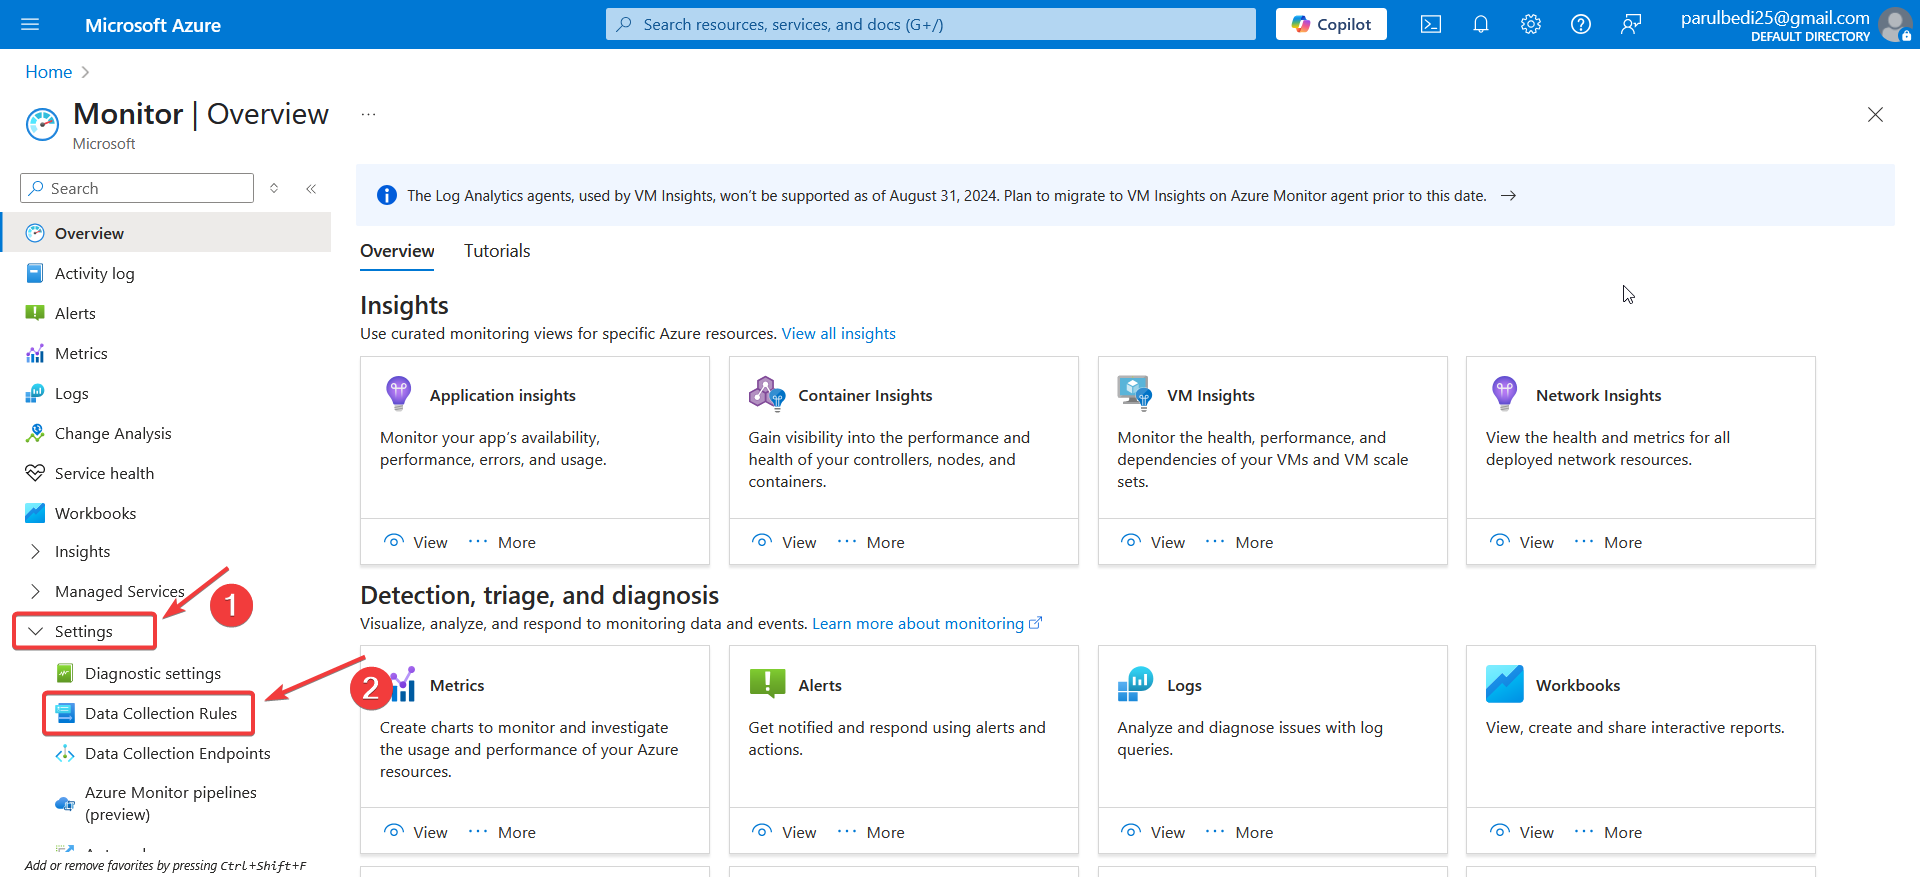The height and width of the screenshot is (877, 1920).
Task: Focus the sidebar Search field
Action: click(137, 188)
